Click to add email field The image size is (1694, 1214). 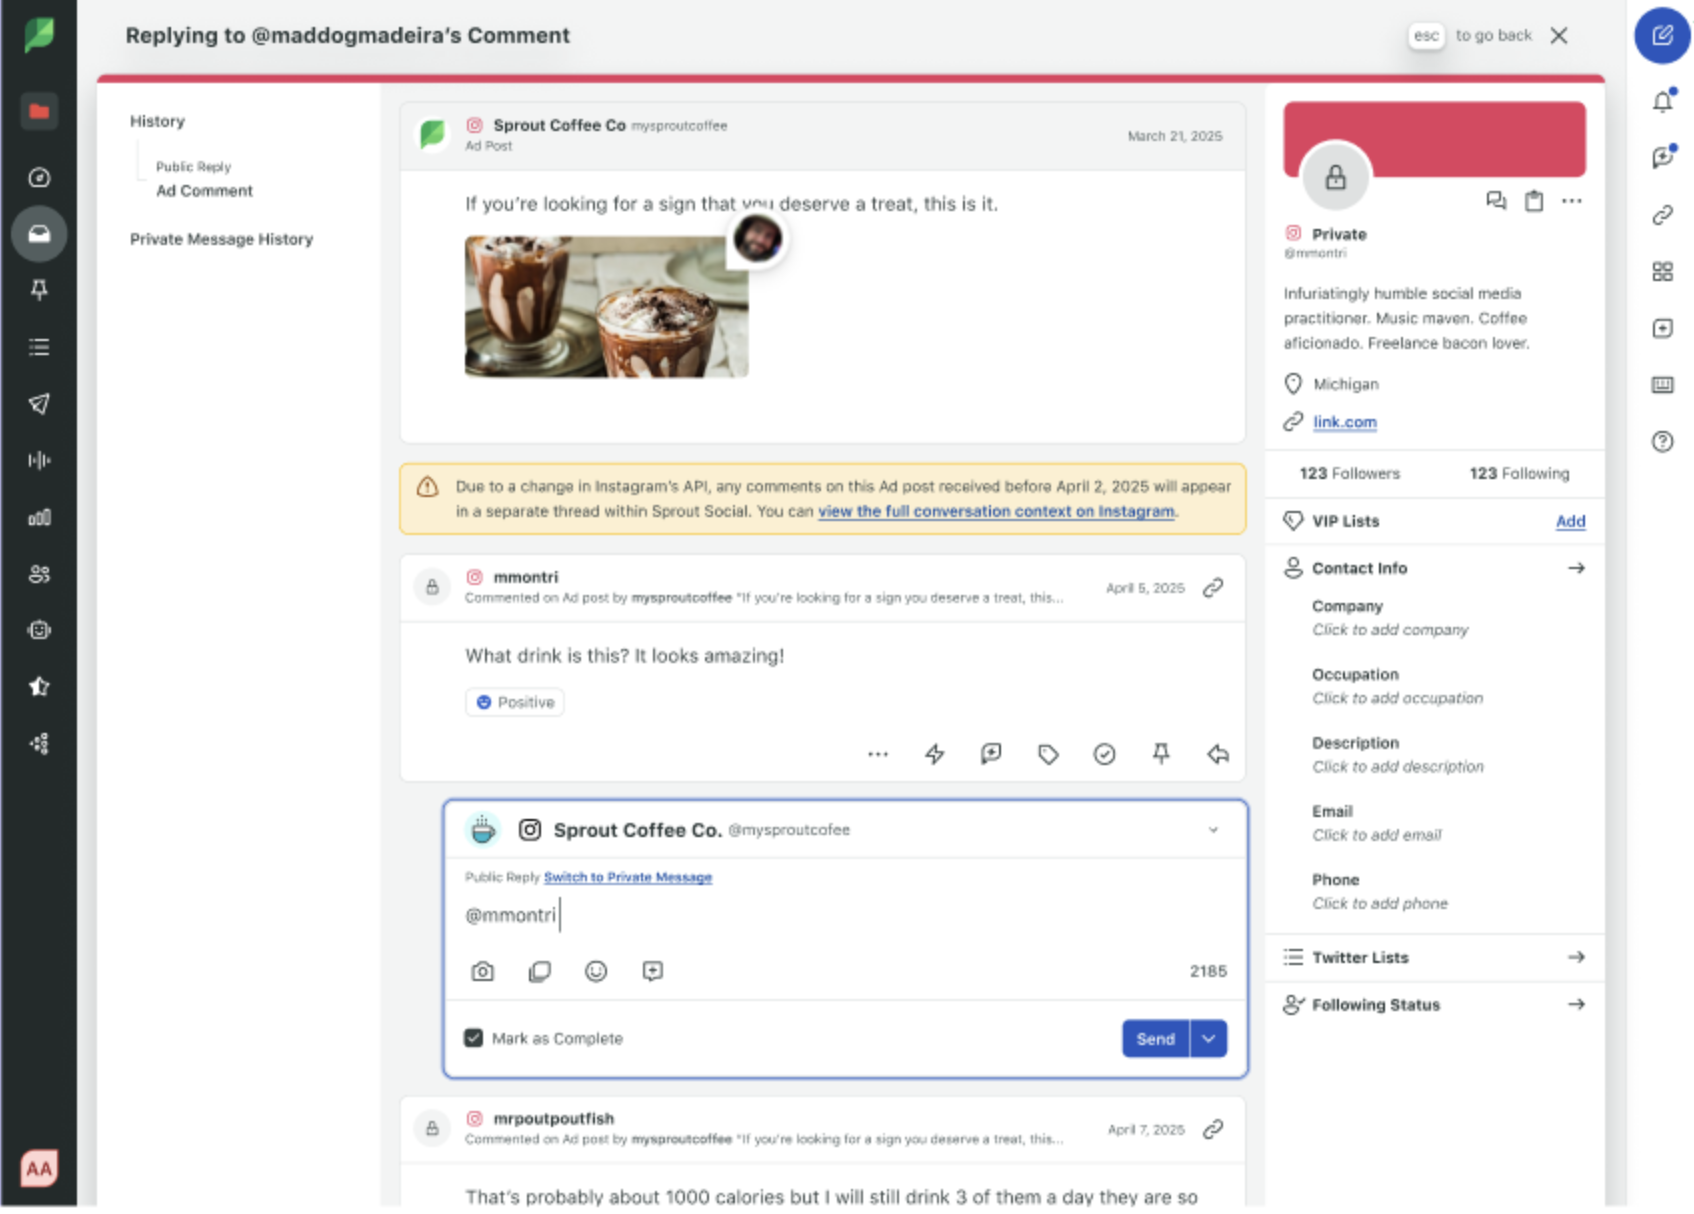[x=1377, y=835]
